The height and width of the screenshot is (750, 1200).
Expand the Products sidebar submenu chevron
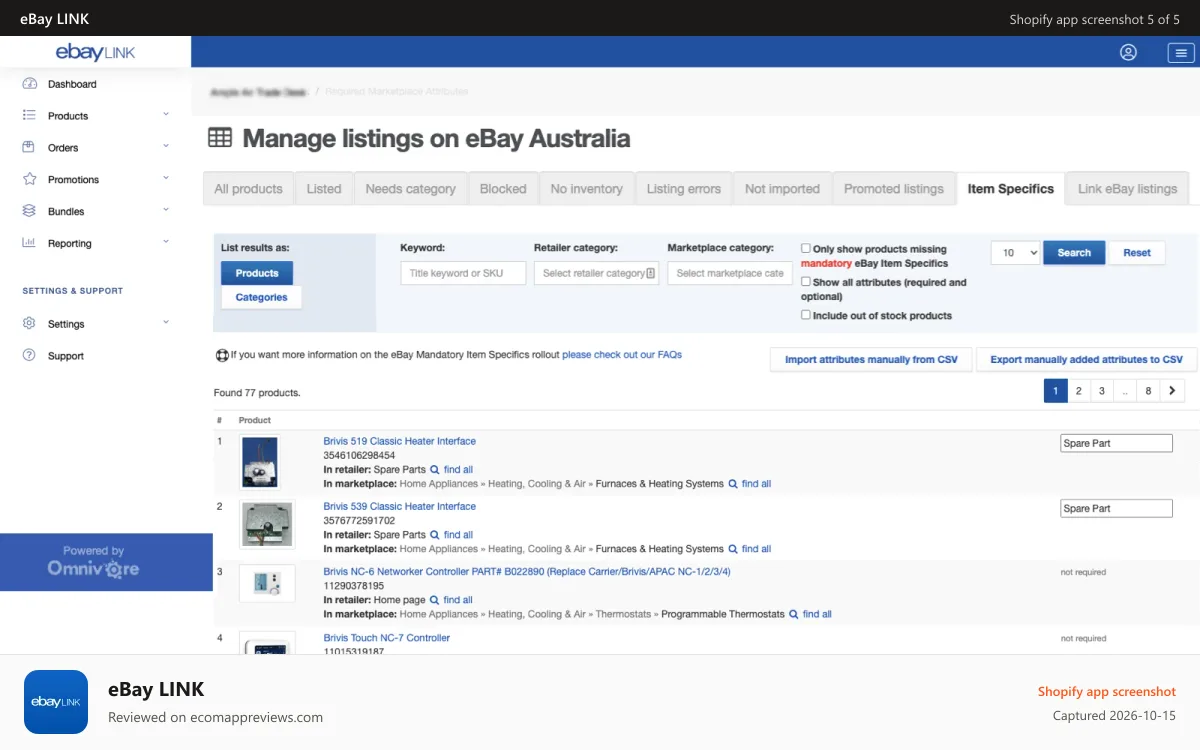click(166, 115)
